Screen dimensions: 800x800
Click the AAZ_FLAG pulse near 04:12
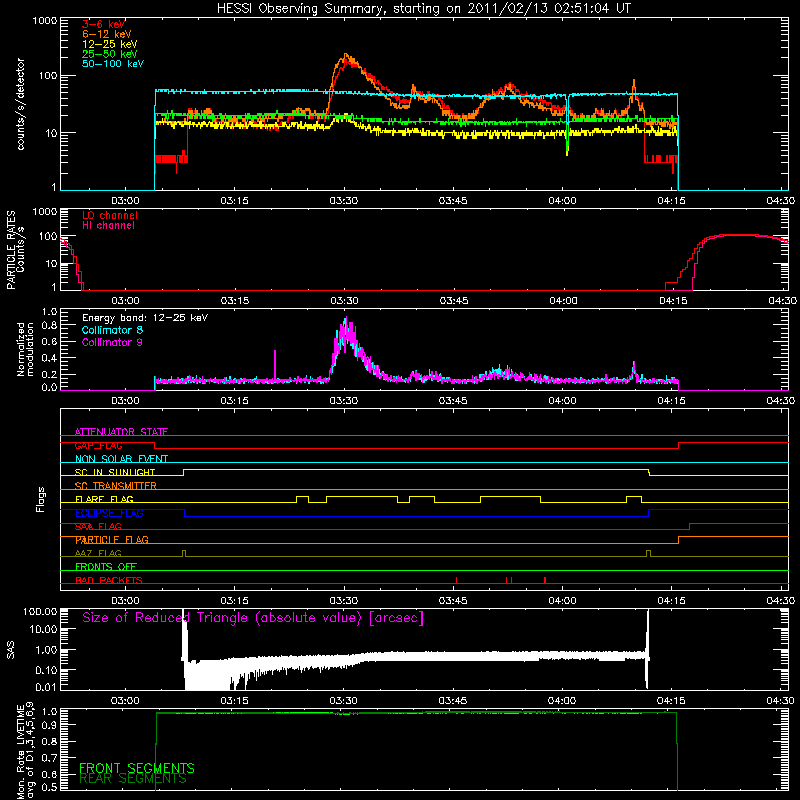coord(648,553)
